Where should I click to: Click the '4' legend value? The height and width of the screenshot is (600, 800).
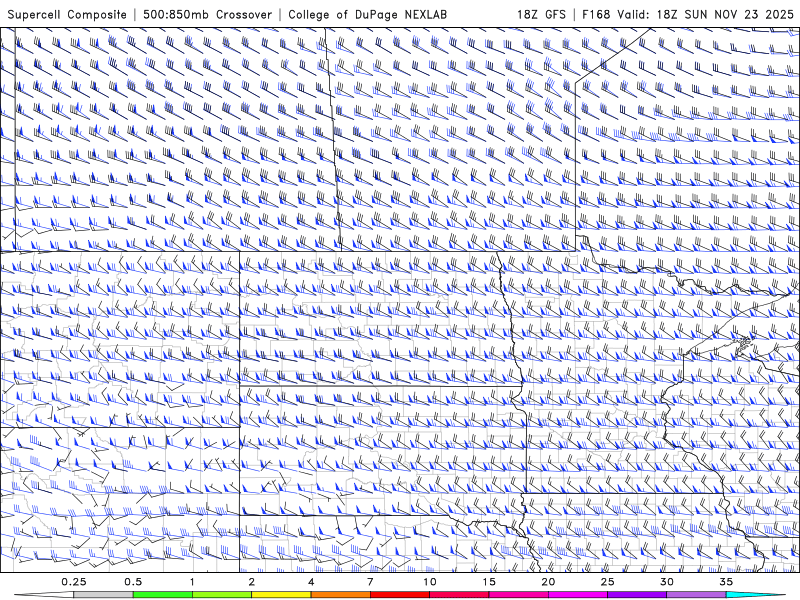click(311, 582)
